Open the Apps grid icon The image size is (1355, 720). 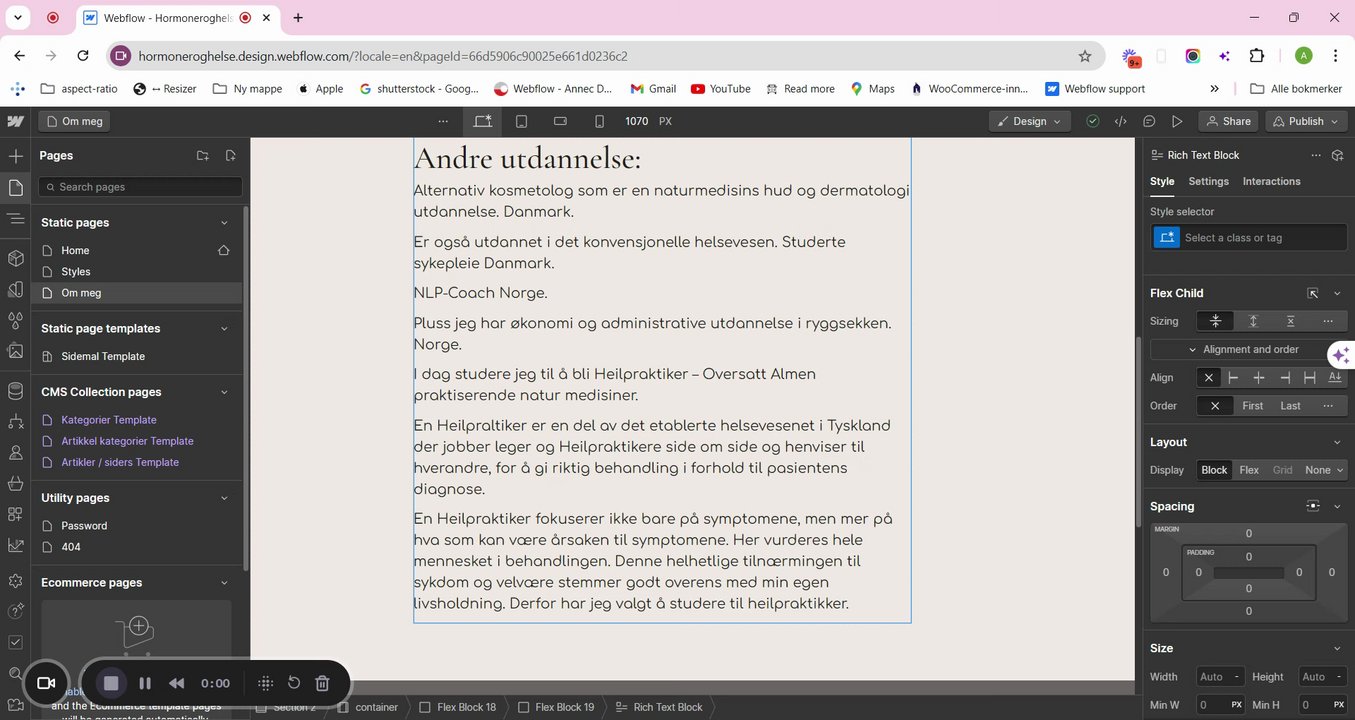(15, 514)
